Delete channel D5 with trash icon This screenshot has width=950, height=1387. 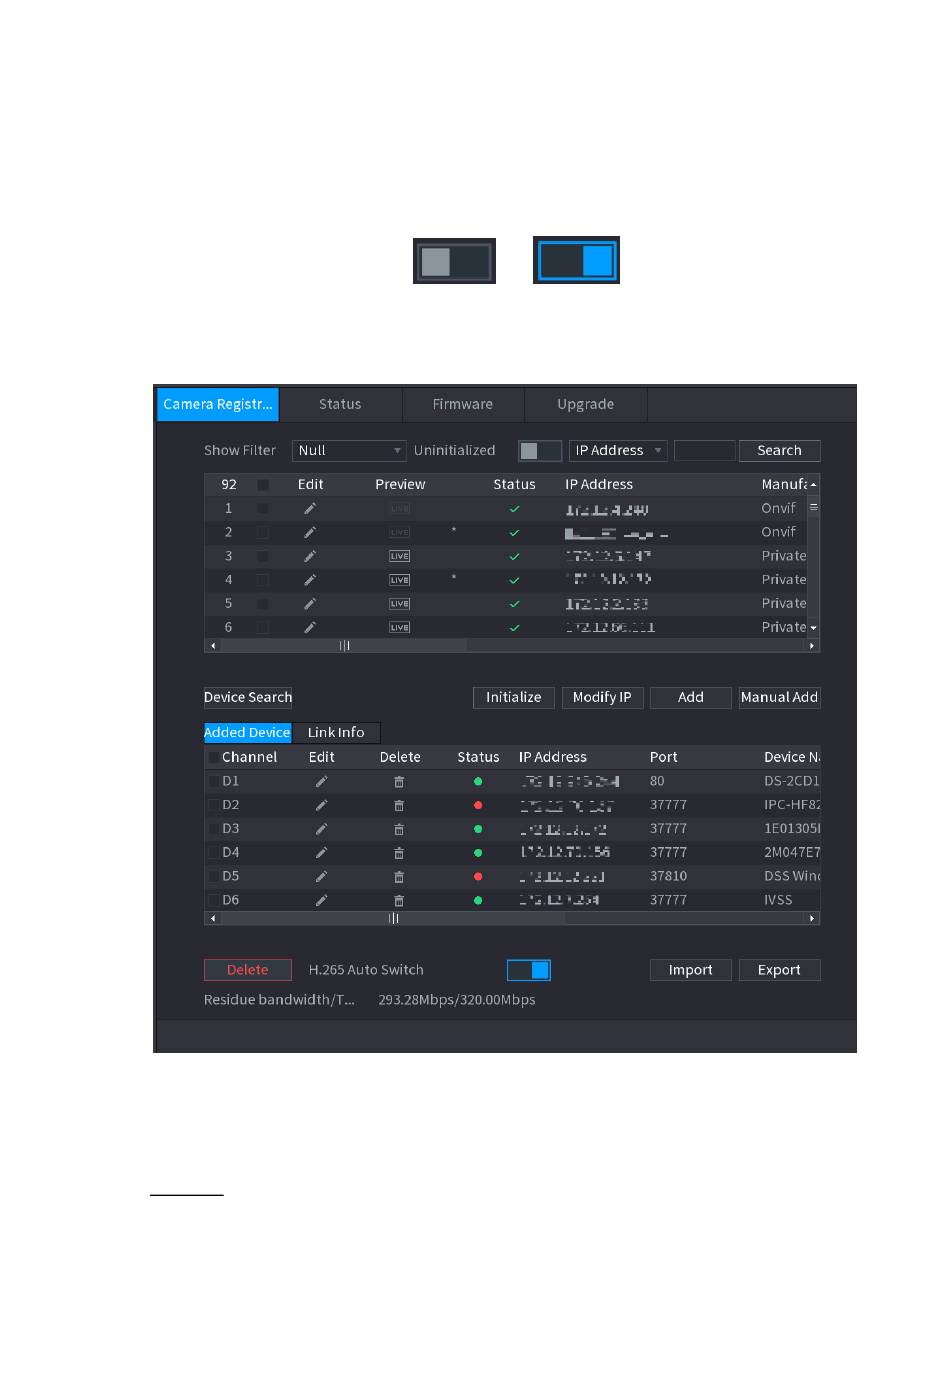pyautogui.click(x=399, y=876)
